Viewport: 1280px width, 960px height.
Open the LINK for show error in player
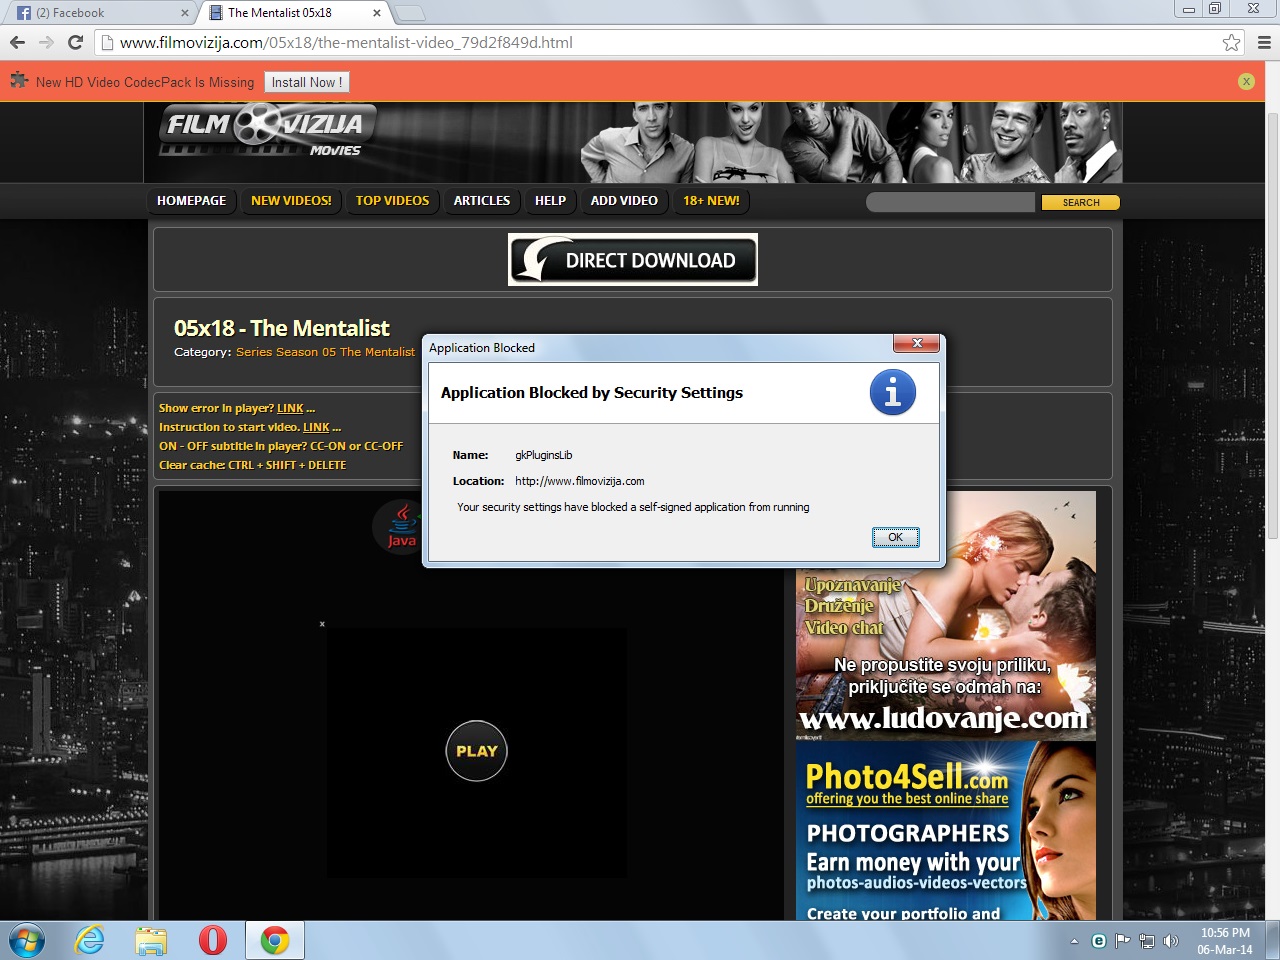point(290,408)
